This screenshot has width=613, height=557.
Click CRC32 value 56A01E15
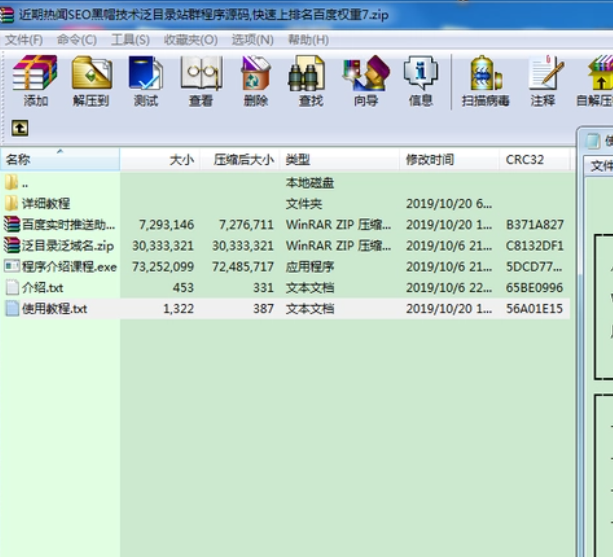(534, 309)
